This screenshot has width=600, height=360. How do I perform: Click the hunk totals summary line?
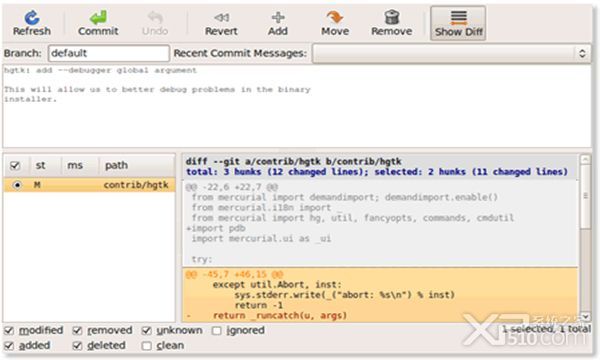click(x=377, y=172)
